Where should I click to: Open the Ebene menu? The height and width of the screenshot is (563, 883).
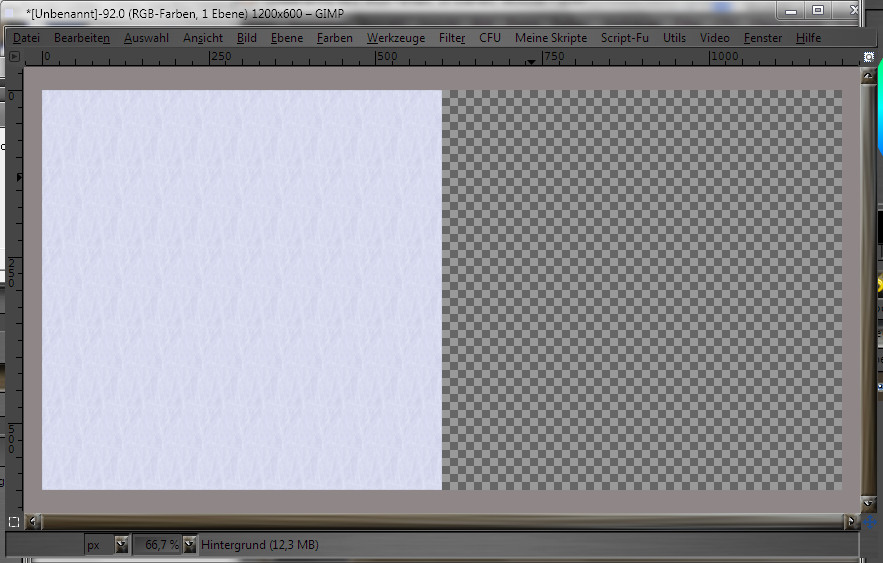click(x=287, y=38)
